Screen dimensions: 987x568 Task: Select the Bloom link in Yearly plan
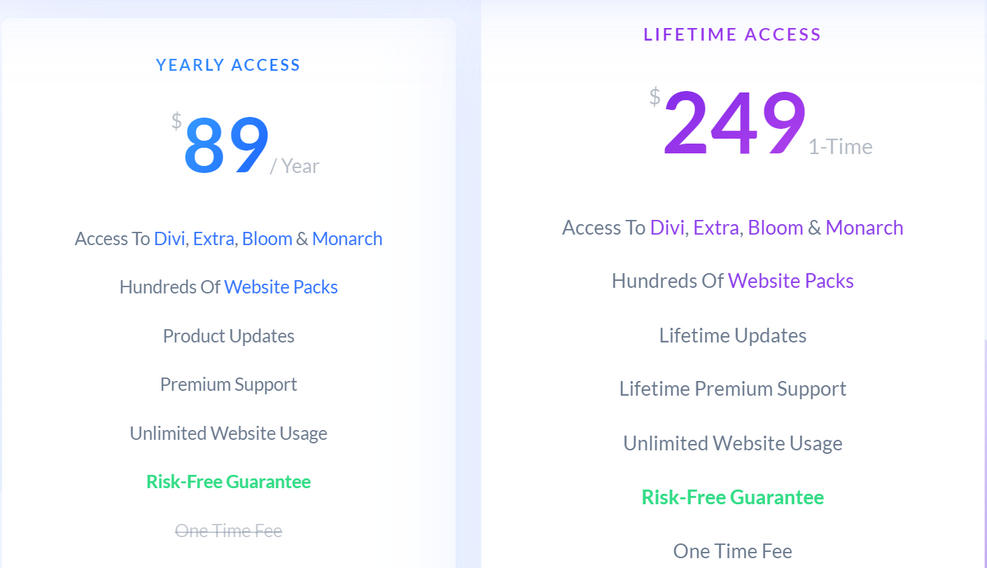click(x=266, y=239)
